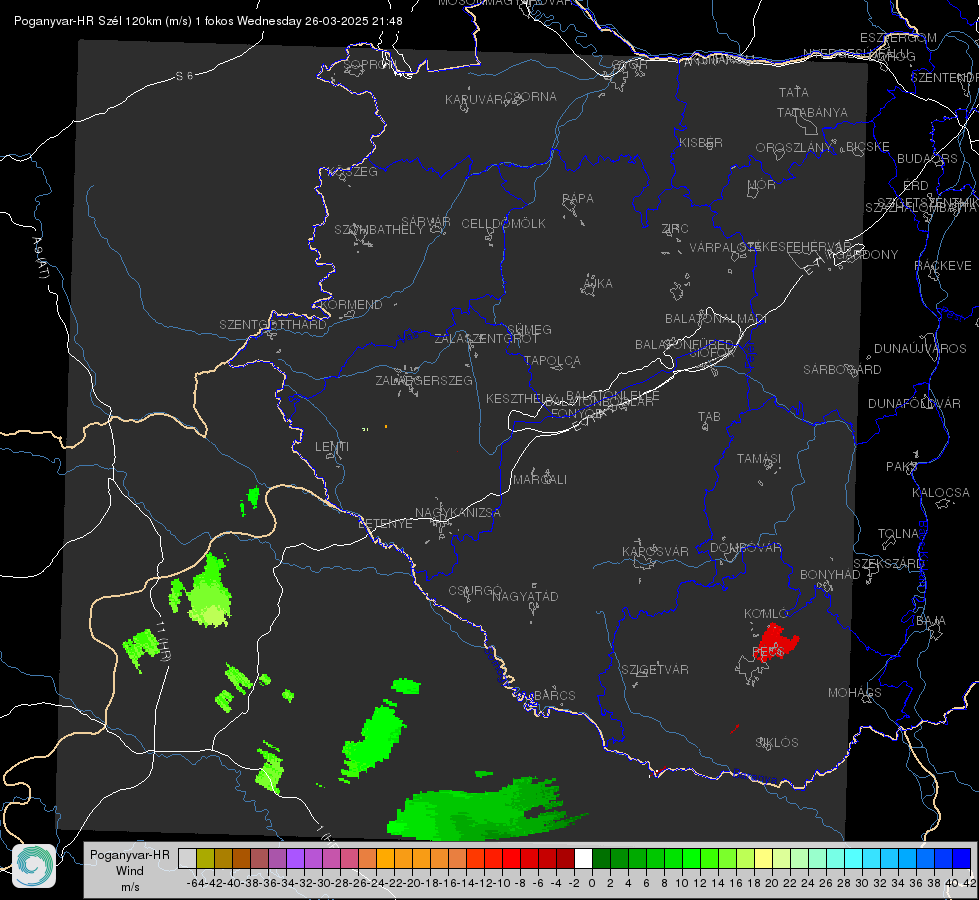Select the LENTI town label
This screenshot has width=979, height=900.
click(332, 447)
